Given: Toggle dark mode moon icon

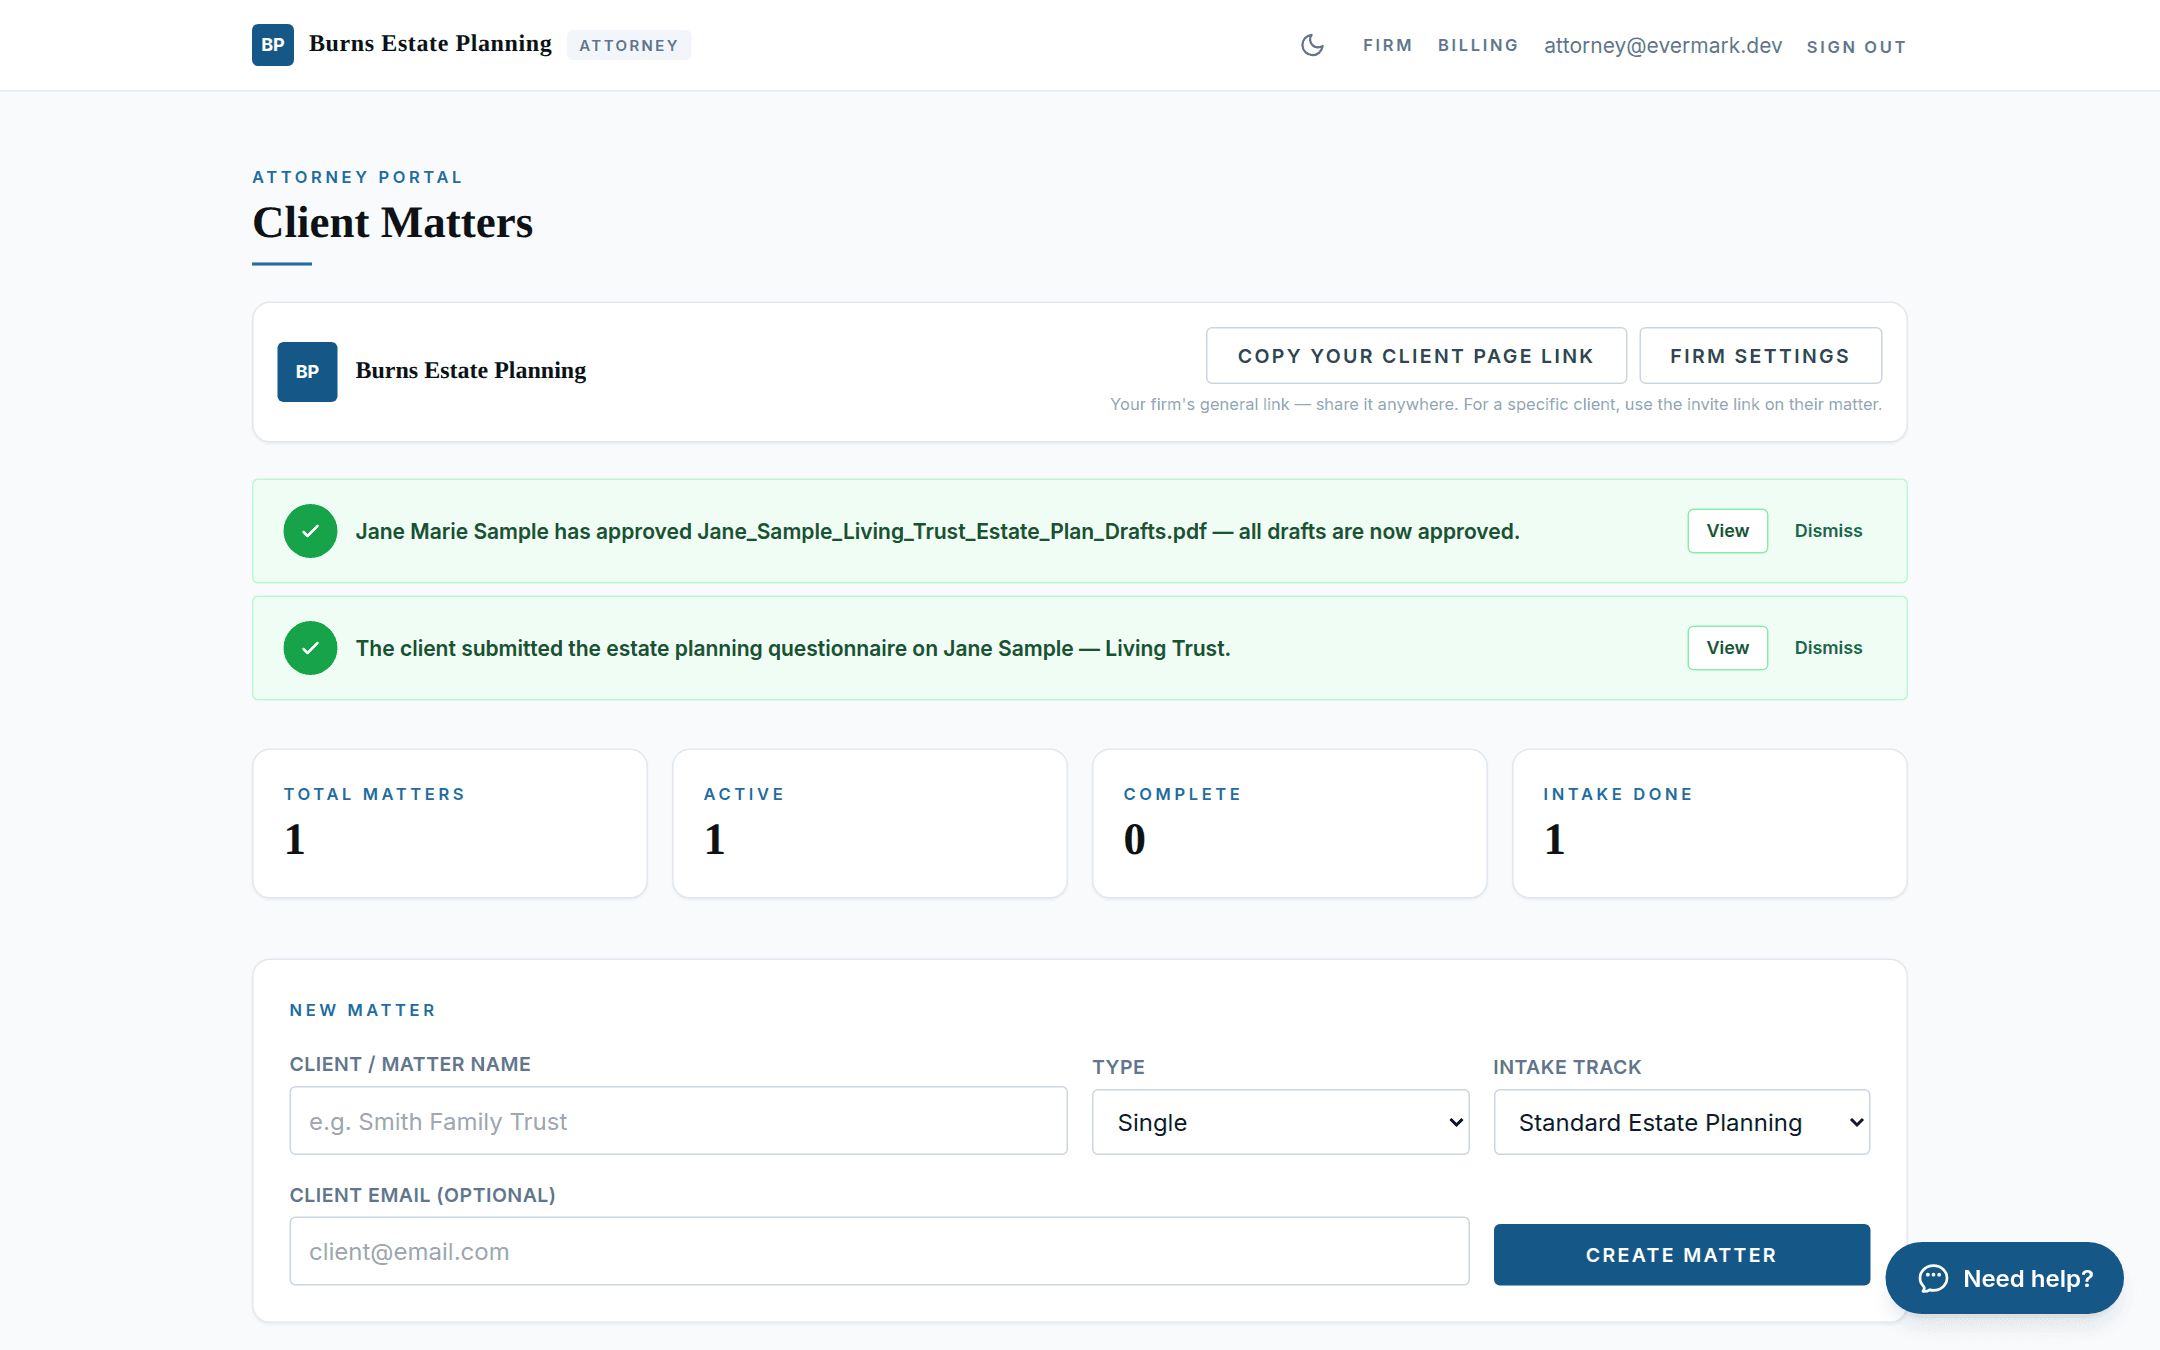Looking at the screenshot, I should [x=1312, y=45].
